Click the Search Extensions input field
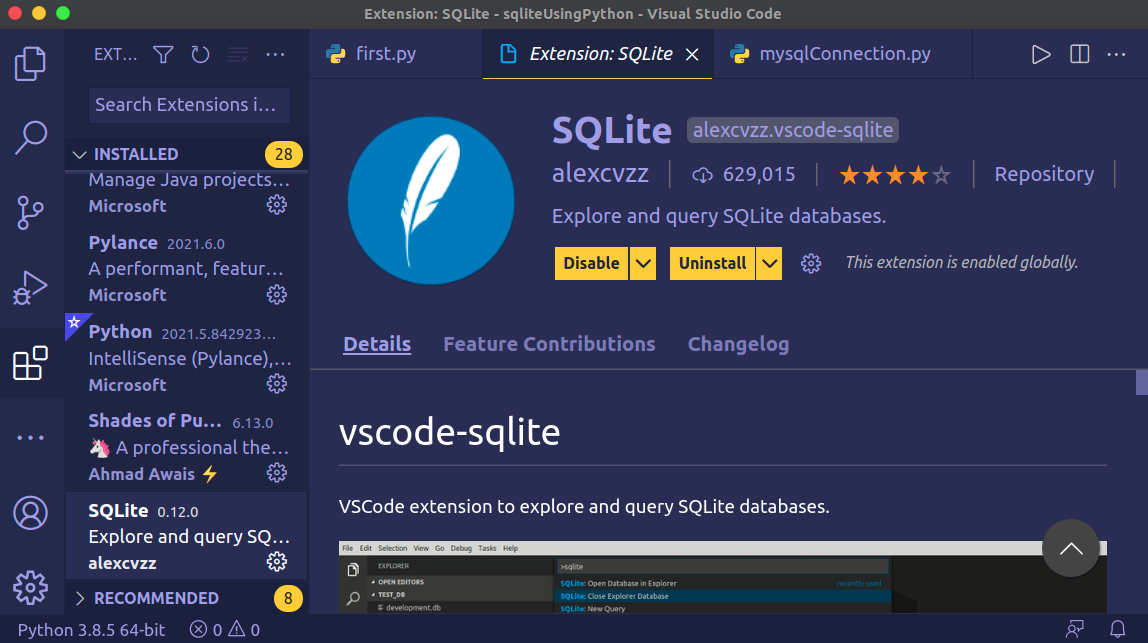Image resolution: width=1148 pixels, height=643 pixels. click(x=188, y=104)
